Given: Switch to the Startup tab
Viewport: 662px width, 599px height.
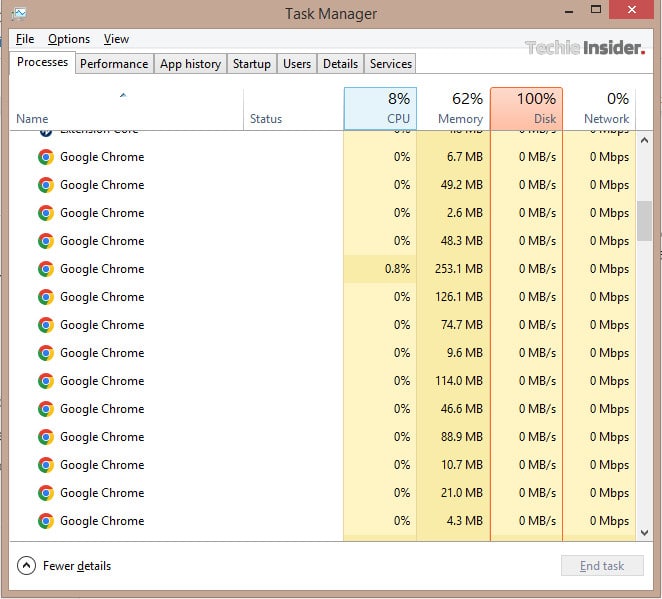Looking at the screenshot, I should (x=251, y=64).
